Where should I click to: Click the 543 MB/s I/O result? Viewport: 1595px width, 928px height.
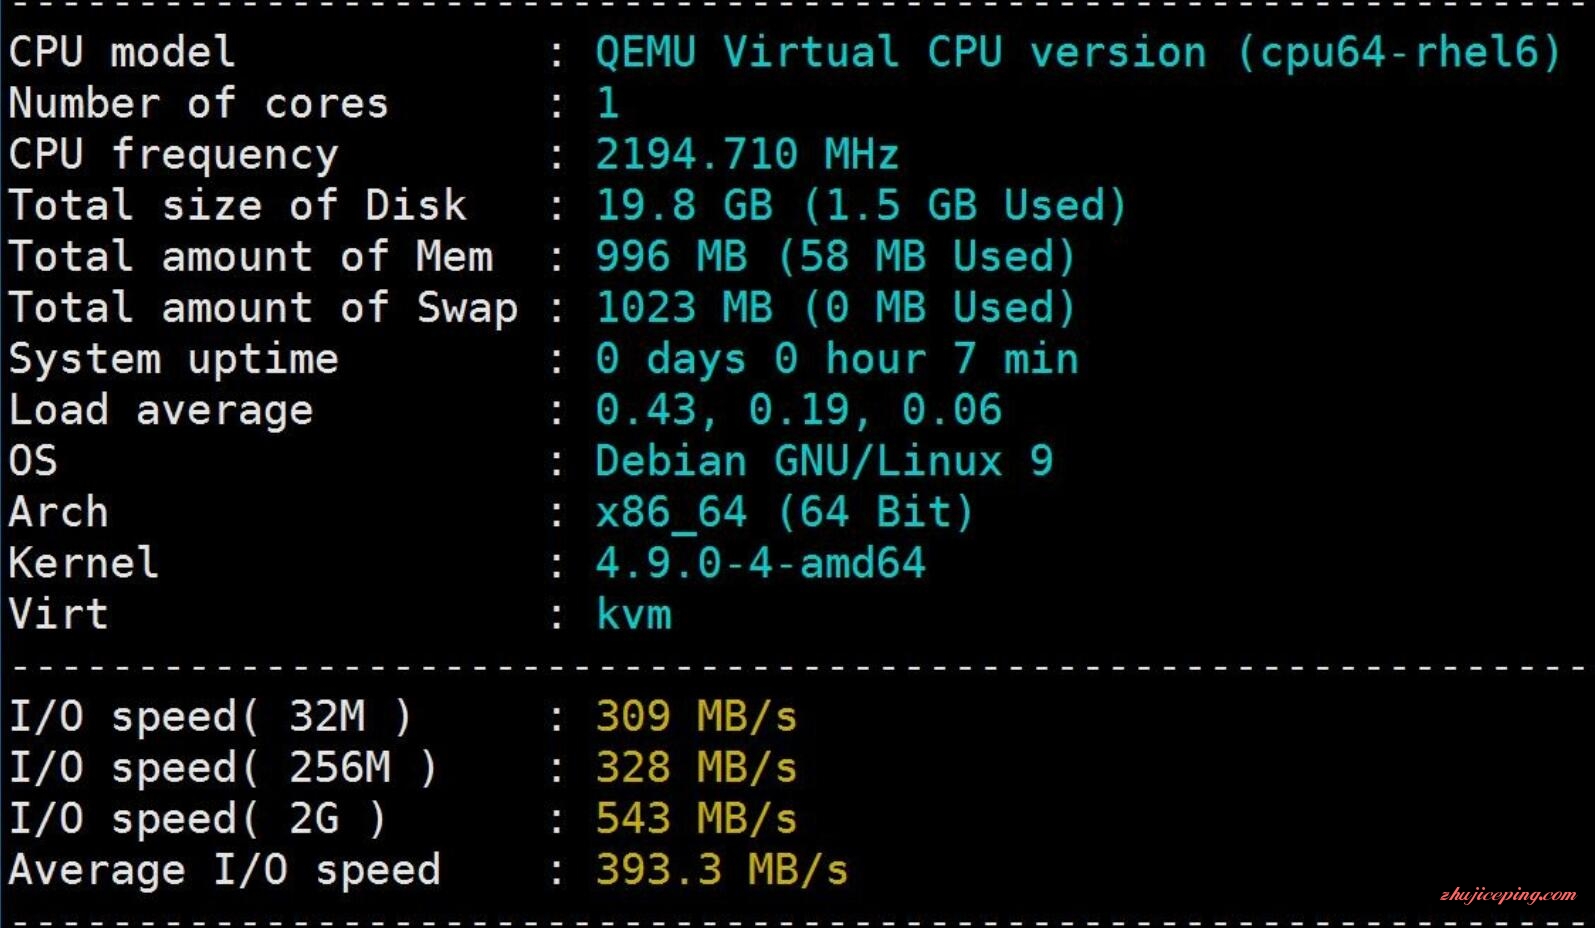coord(696,819)
